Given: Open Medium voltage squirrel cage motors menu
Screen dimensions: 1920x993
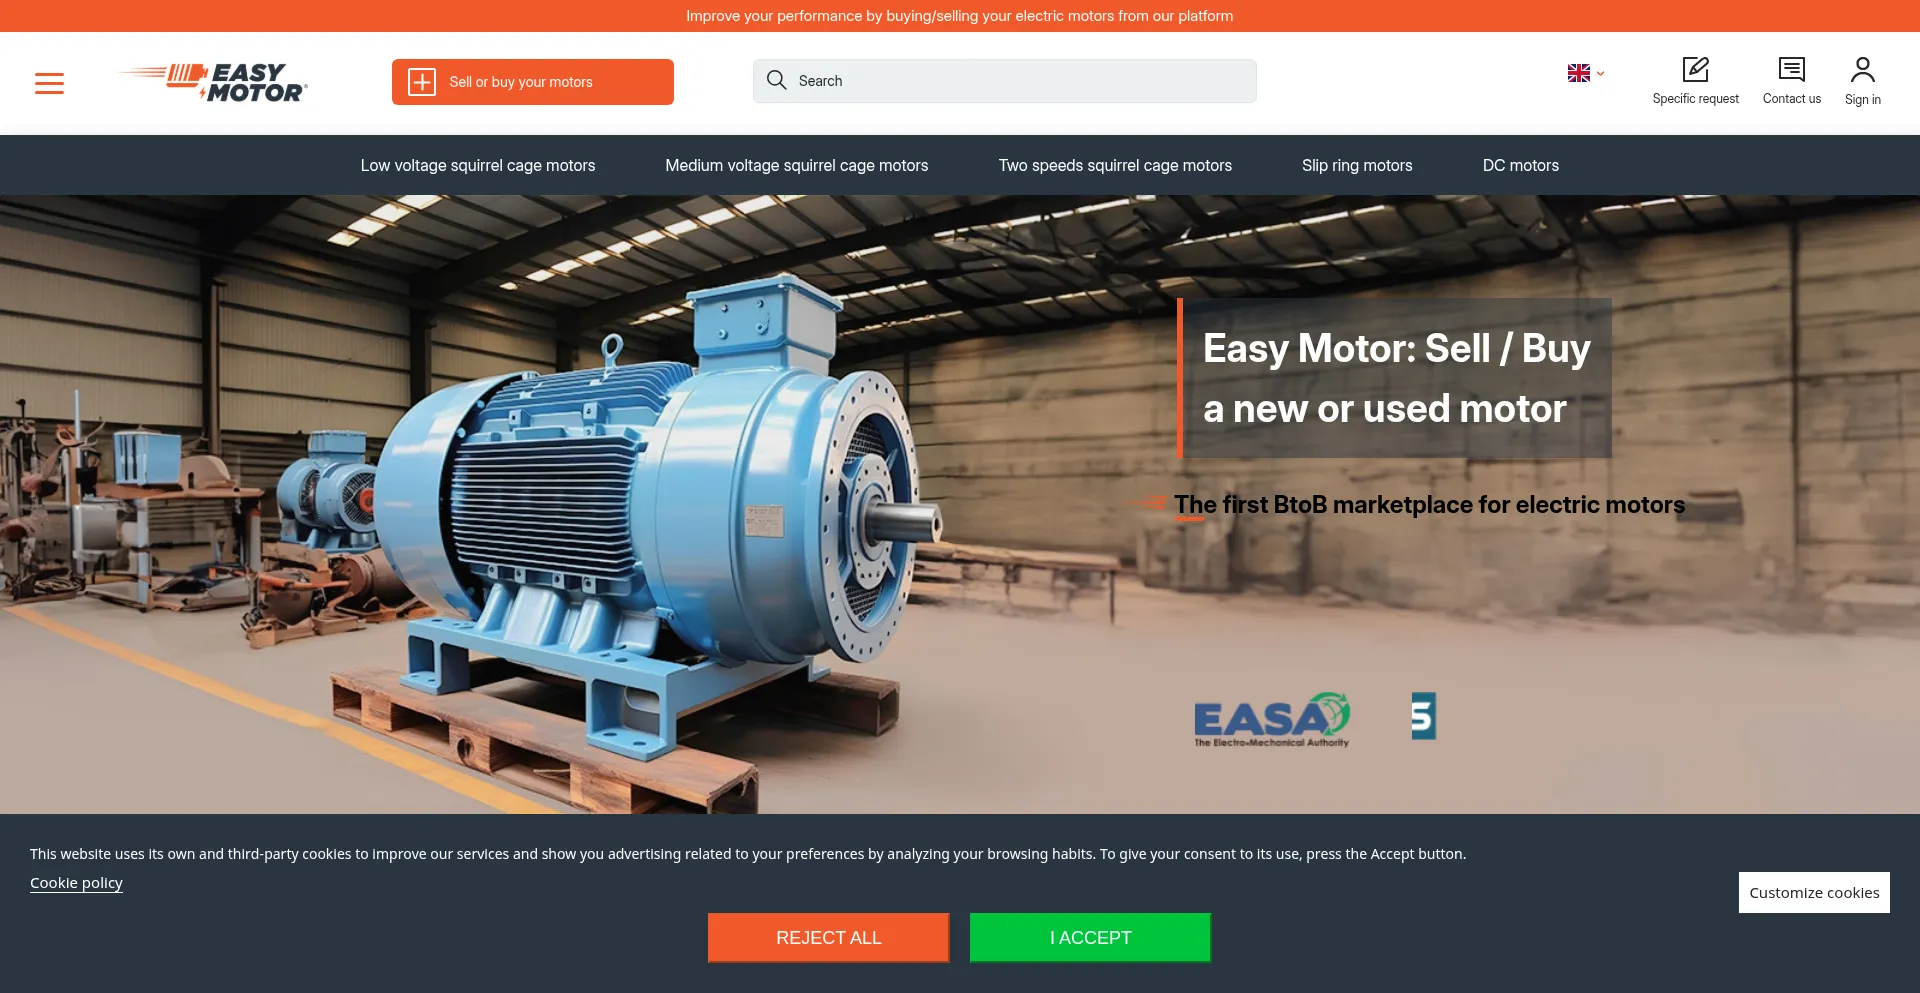Looking at the screenshot, I should coord(796,165).
